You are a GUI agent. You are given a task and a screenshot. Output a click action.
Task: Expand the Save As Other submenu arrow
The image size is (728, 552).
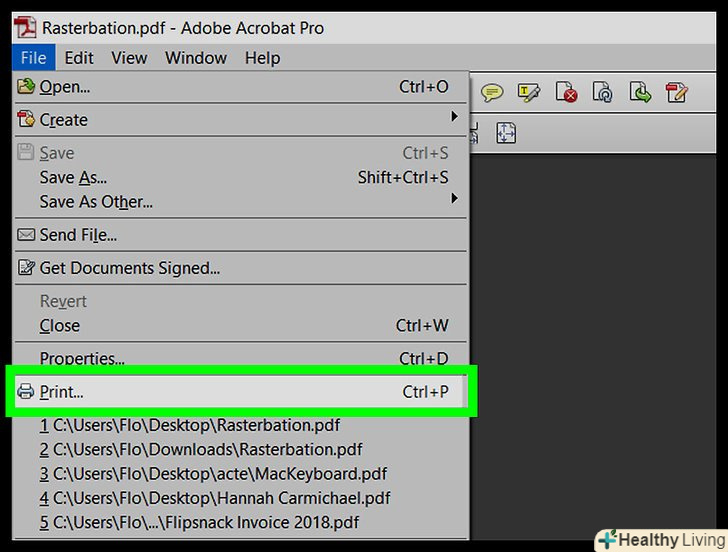tap(455, 198)
